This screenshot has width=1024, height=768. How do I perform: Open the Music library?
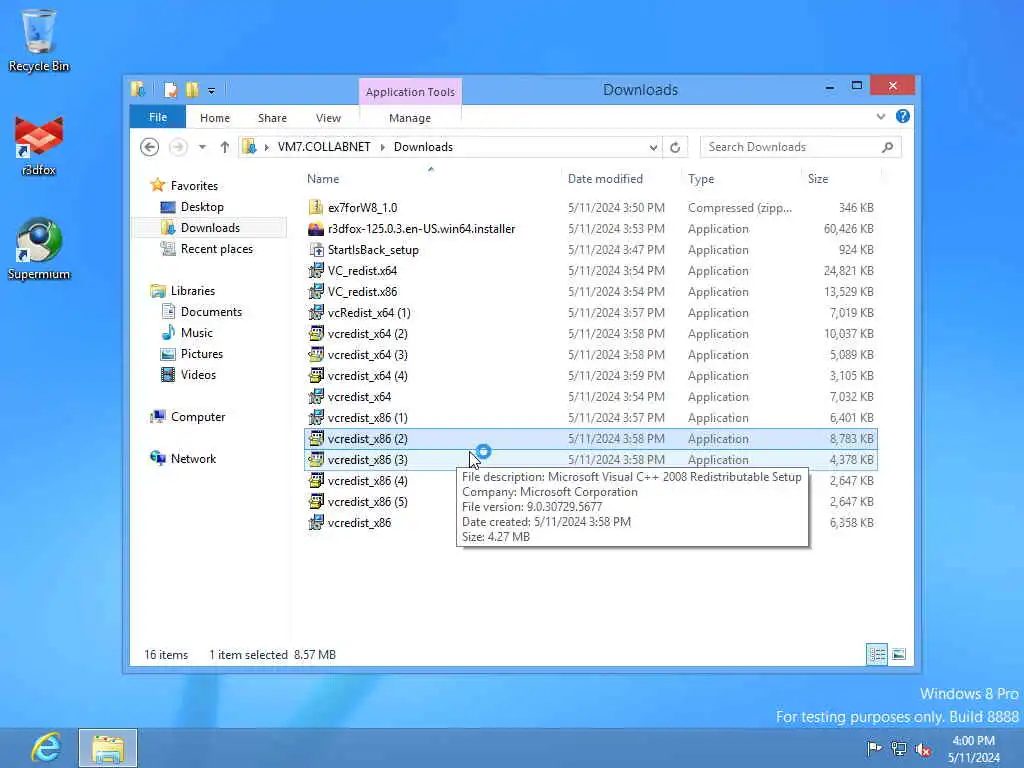tap(196, 332)
